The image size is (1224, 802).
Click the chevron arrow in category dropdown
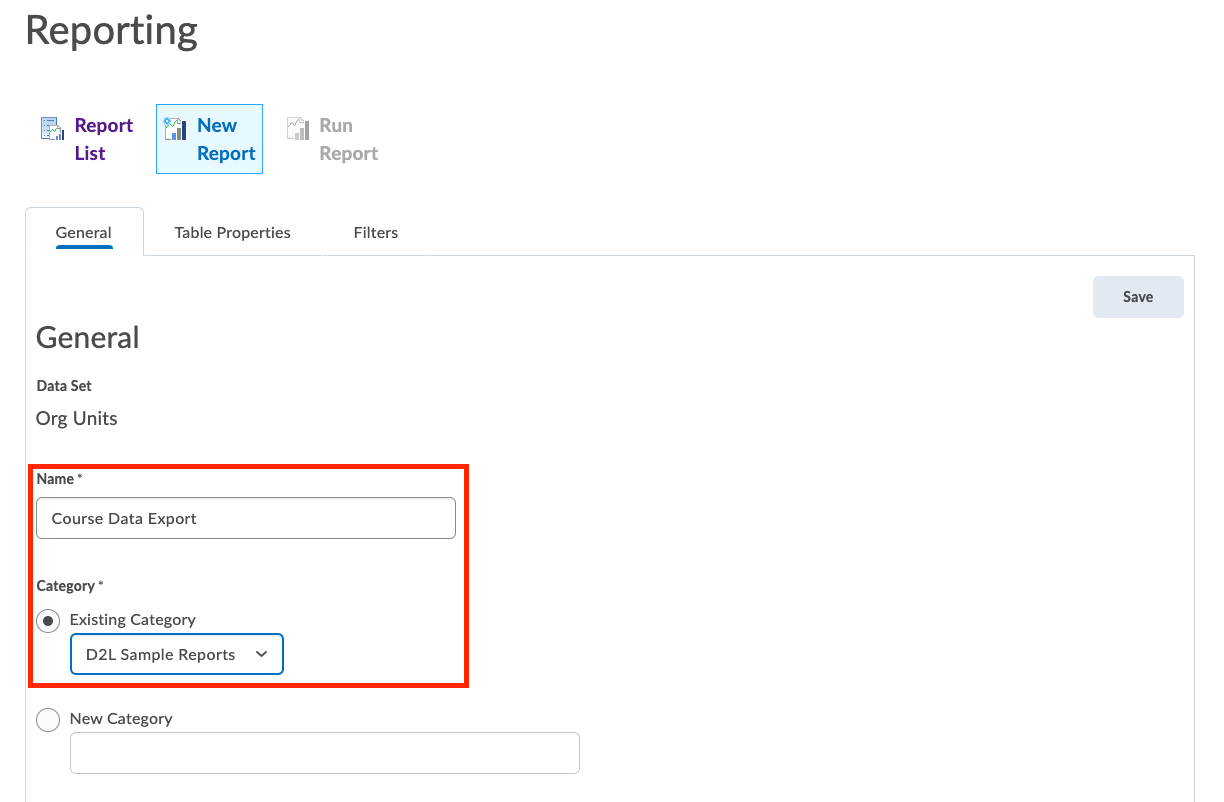[262, 654]
